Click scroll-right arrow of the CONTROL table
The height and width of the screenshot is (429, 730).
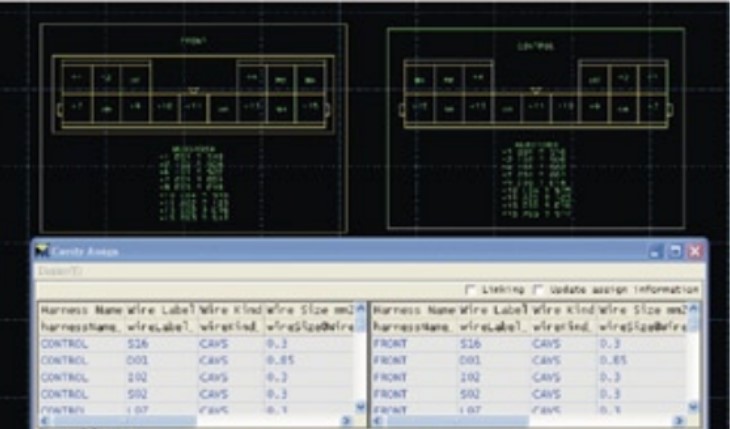pyautogui.click(x=349, y=422)
